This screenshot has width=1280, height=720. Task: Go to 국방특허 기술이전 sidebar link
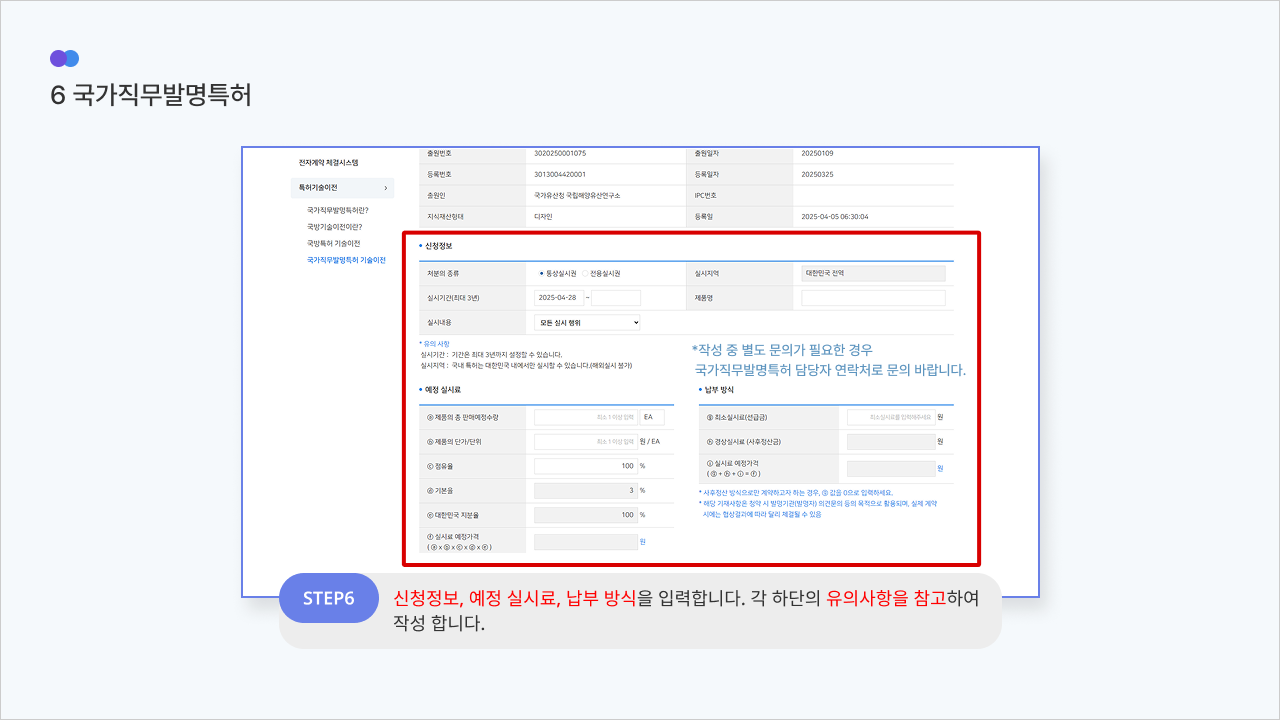(x=333, y=243)
